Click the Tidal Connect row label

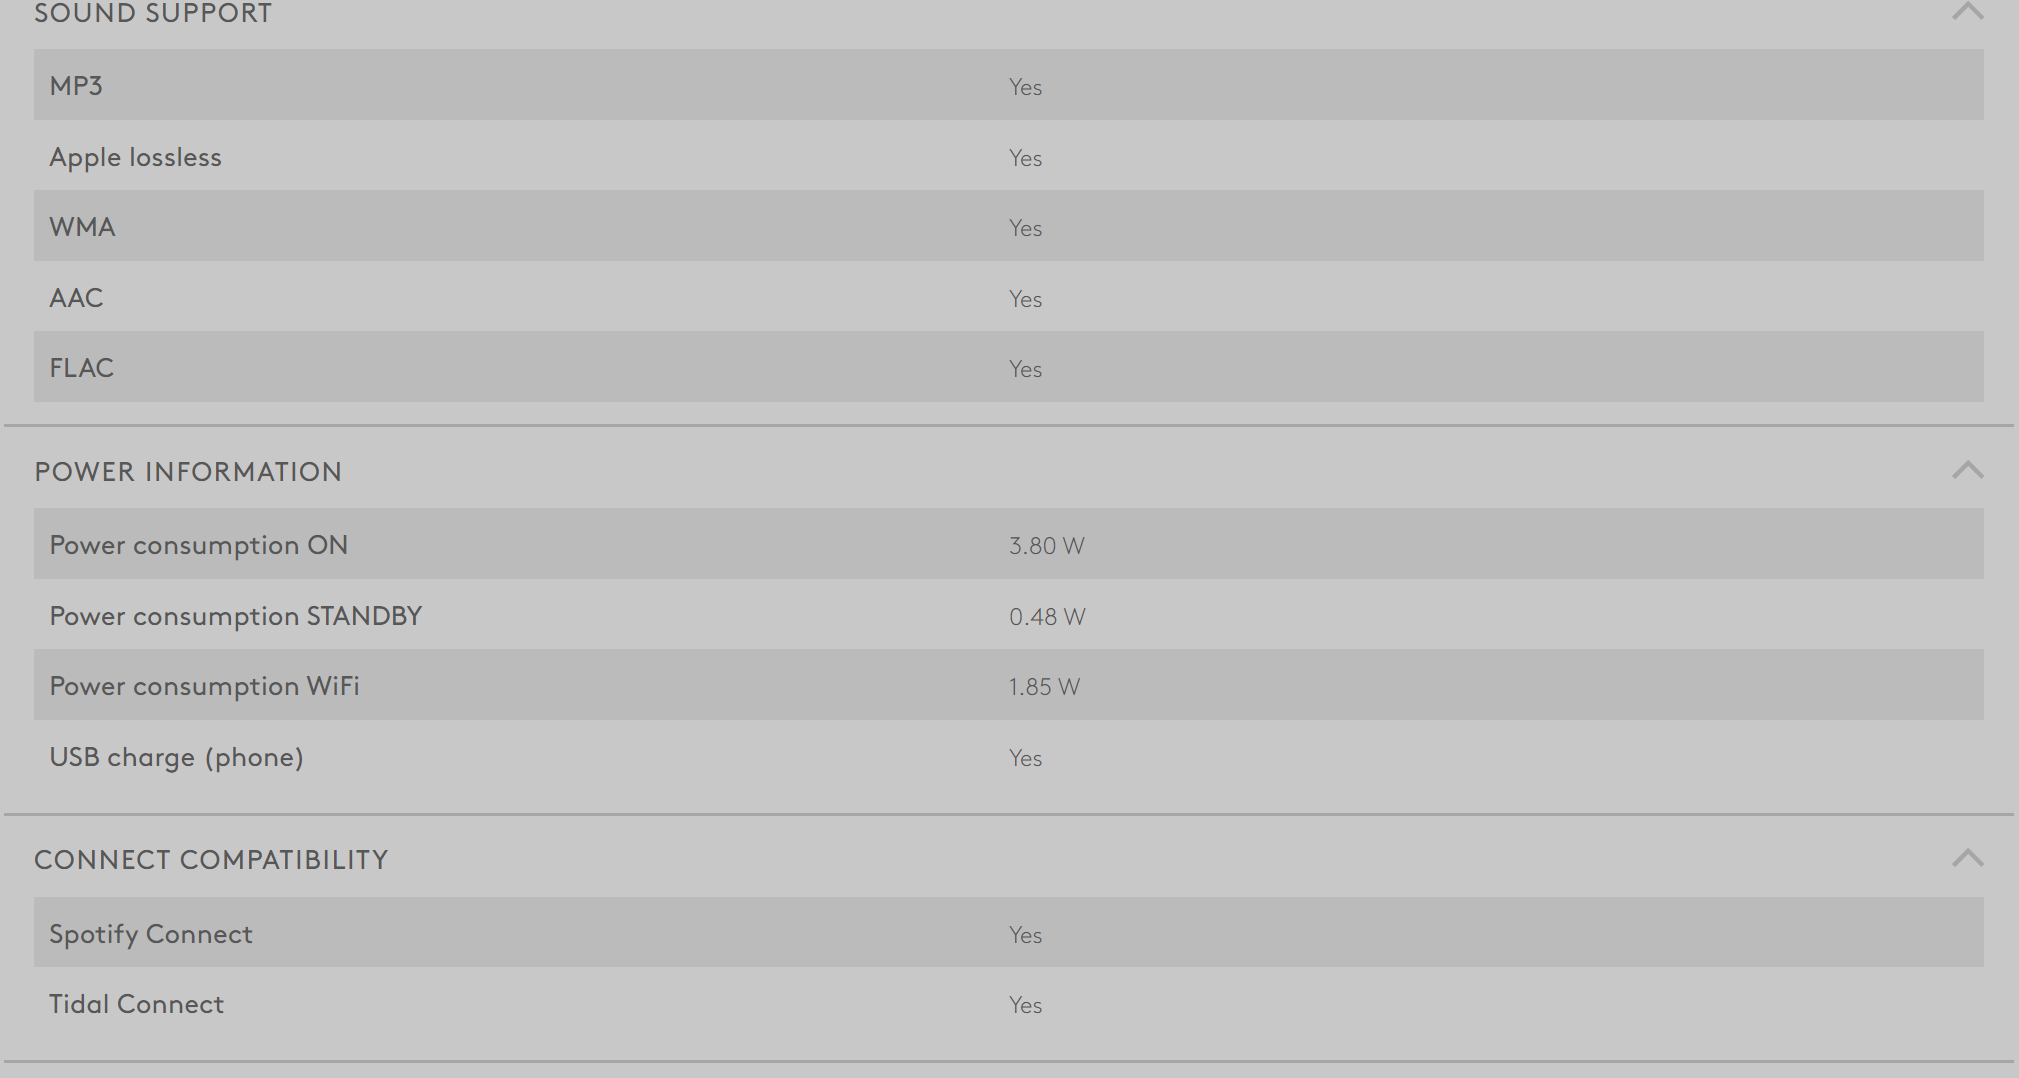pyautogui.click(x=136, y=1004)
